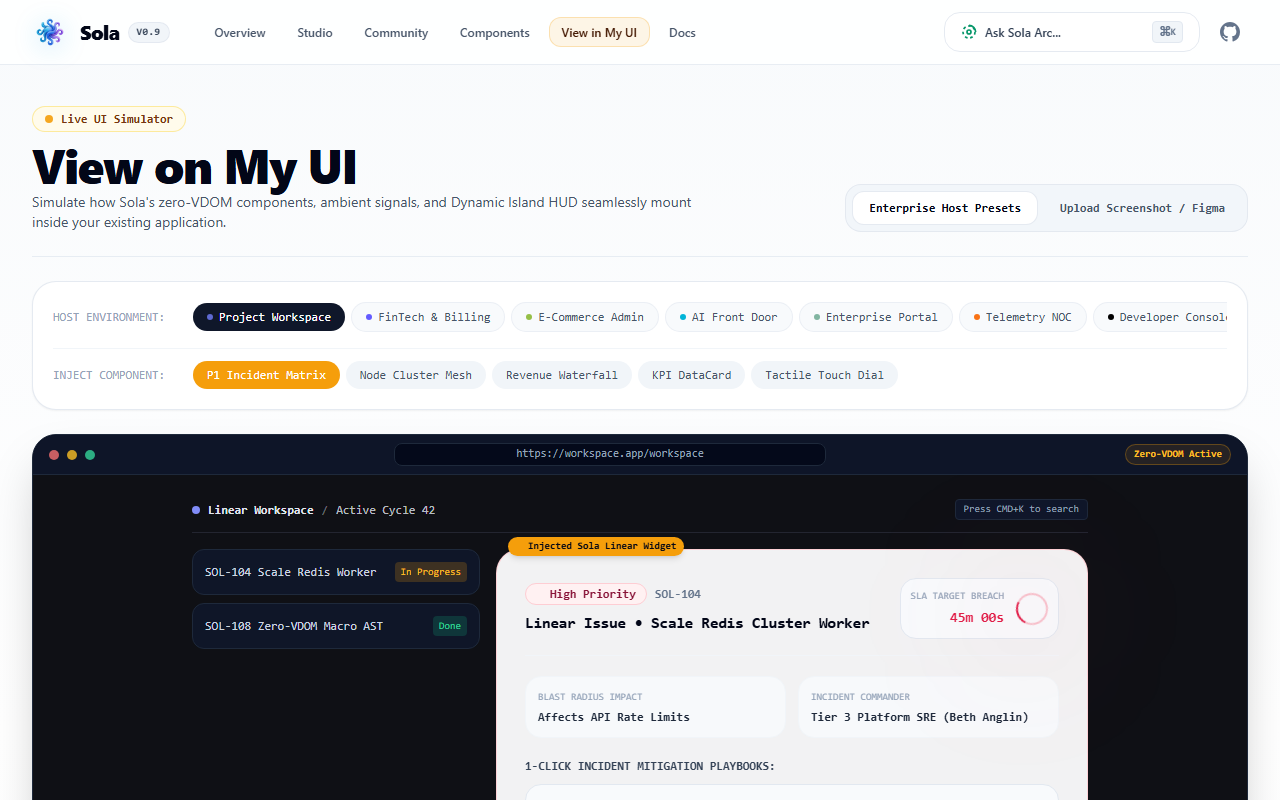The width and height of the screenshot is (1280, 800).
Task: Select Developer Console host environment
Action: pos(1162,317)
